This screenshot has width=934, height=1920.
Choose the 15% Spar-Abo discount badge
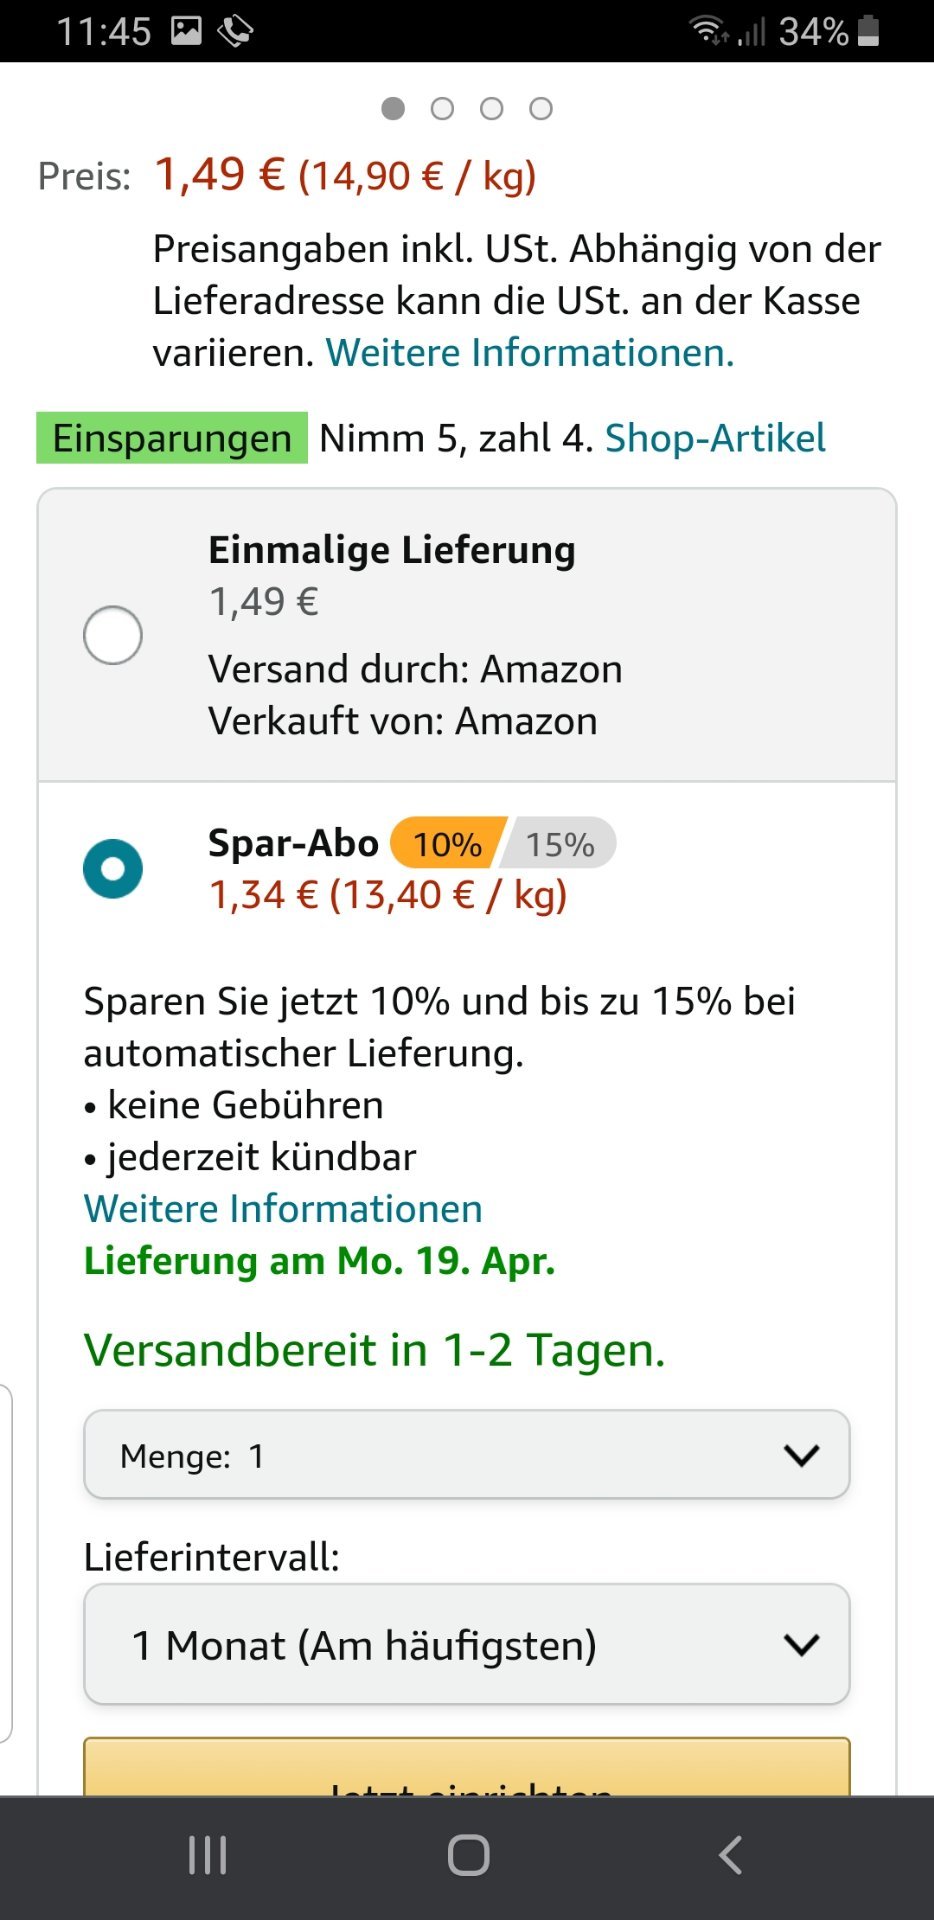560,844
